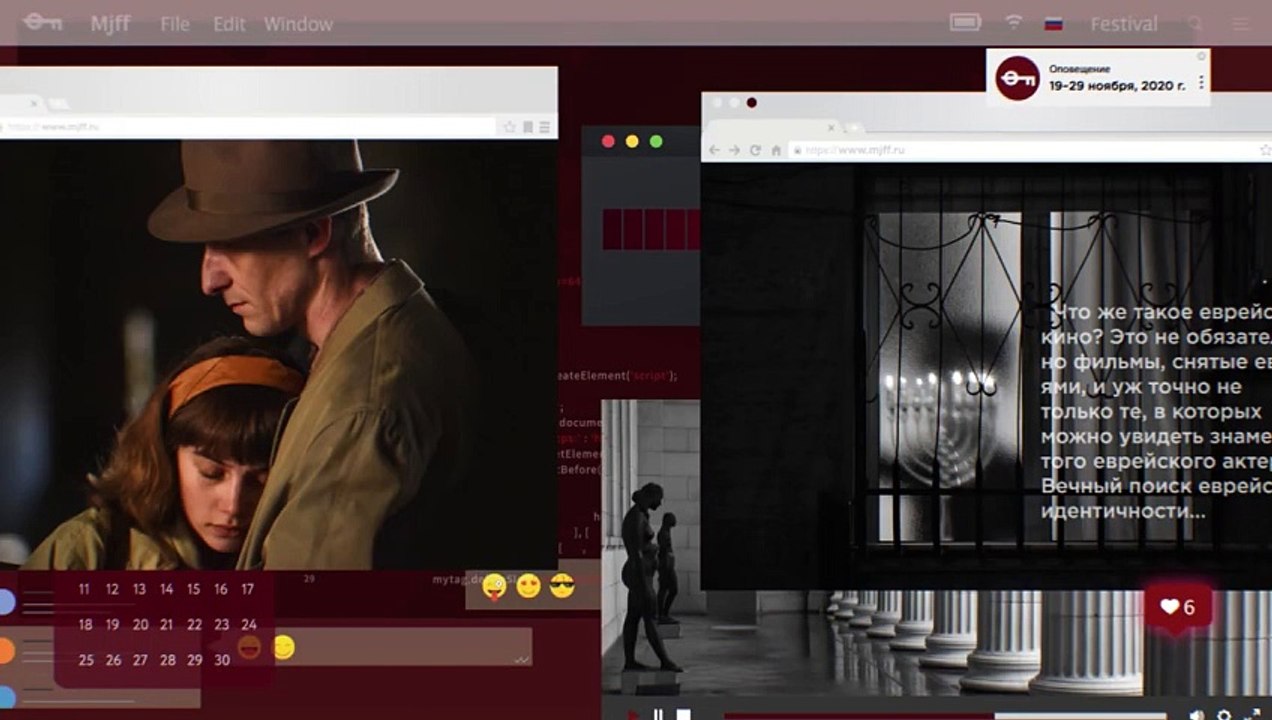The height and width of the screenshot is (720, 1272).
Task: Open the search magnifier in menu bar
Action: (1195, 23)
